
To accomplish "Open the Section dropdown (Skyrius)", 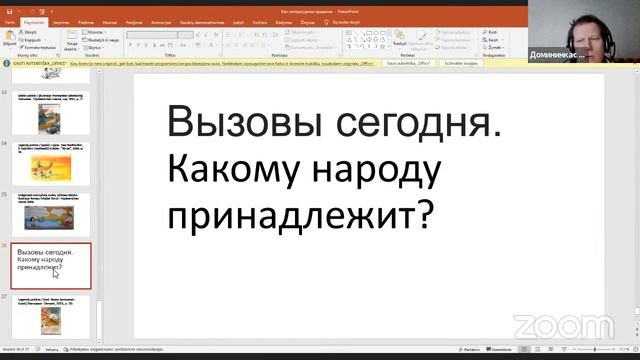I will click(x=93, y=48).
